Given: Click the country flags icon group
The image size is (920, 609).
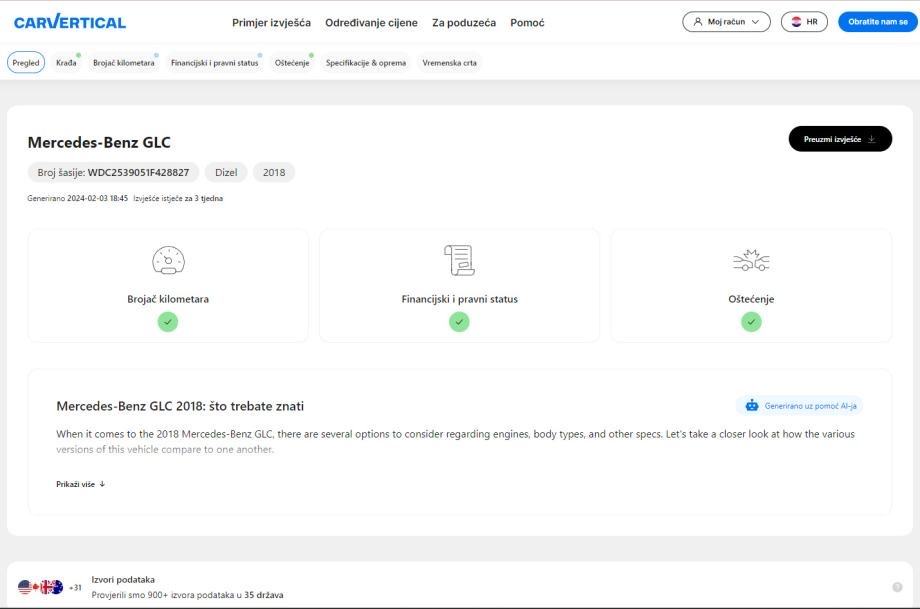Looking at the screenshot, I should pyautogui.click(x=40, y=587).
